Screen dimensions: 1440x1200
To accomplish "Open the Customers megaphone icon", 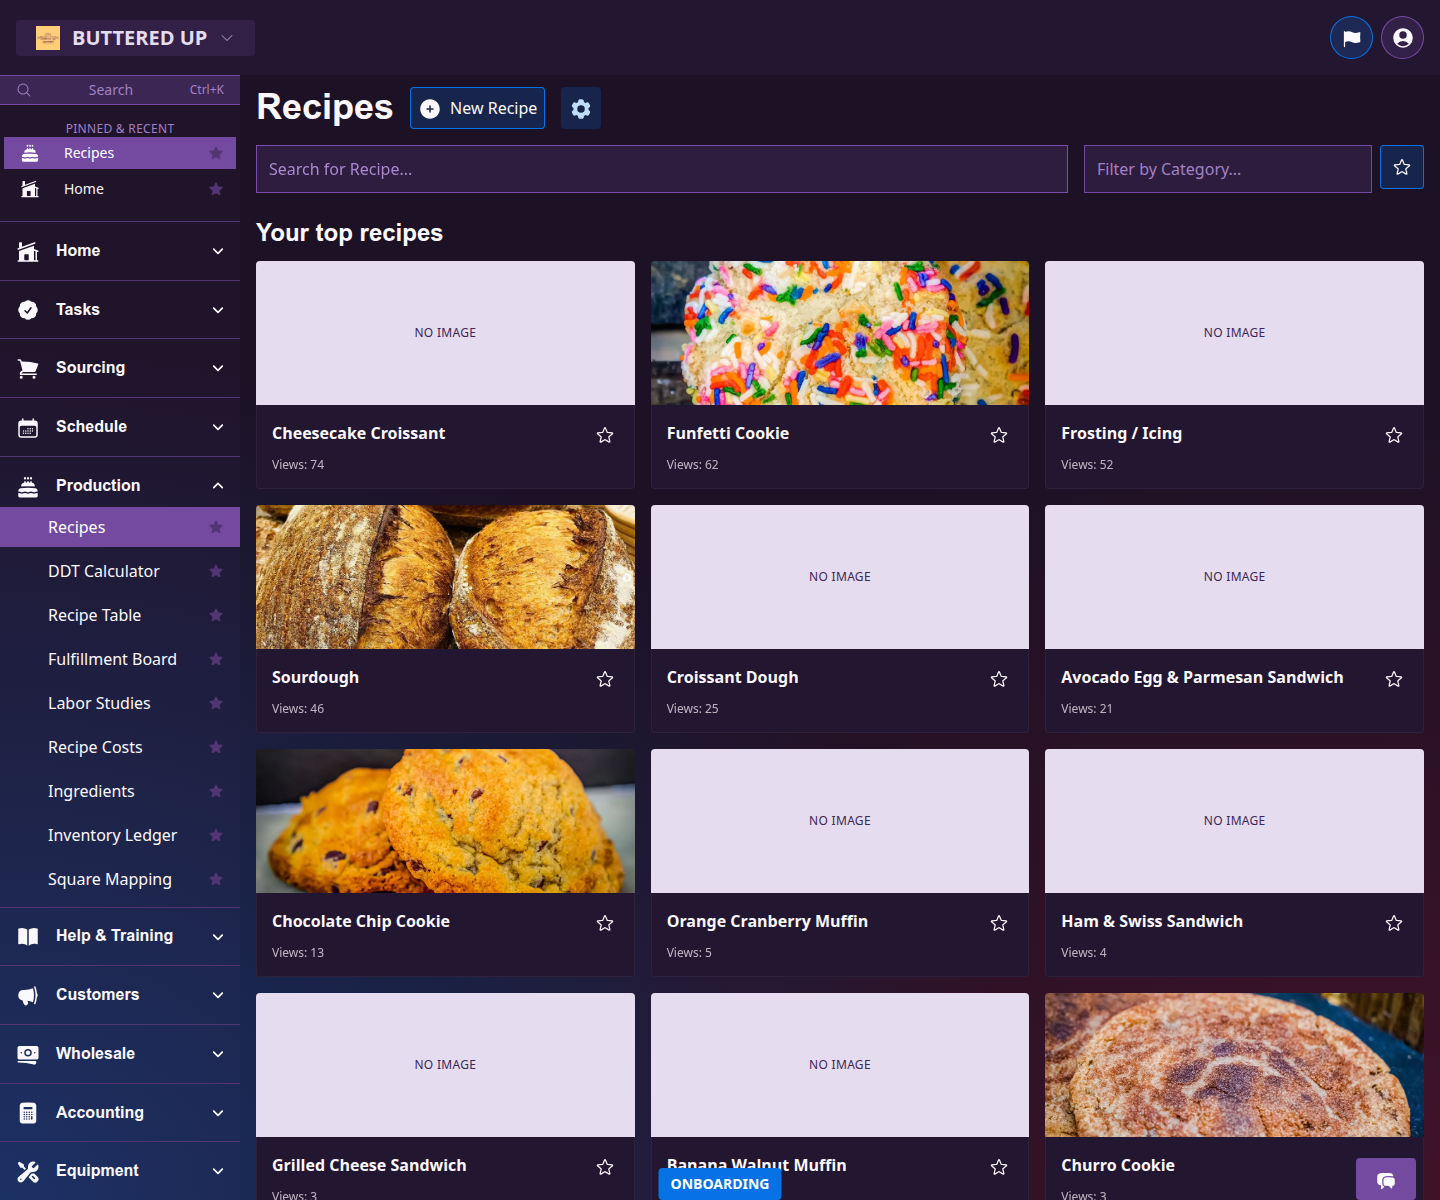I will 28,994.
